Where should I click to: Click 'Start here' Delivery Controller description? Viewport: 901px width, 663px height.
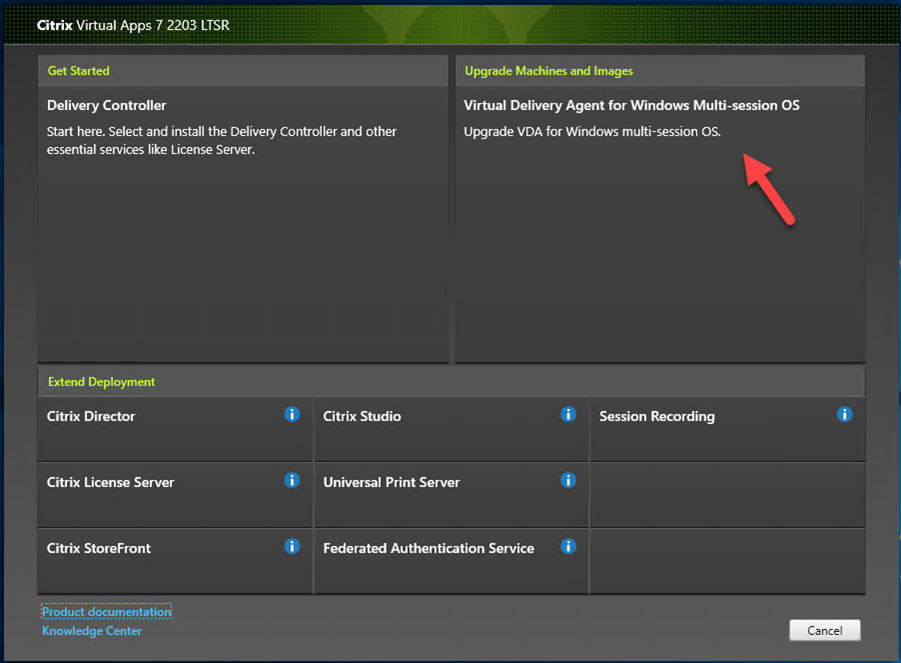pos(222,141)
